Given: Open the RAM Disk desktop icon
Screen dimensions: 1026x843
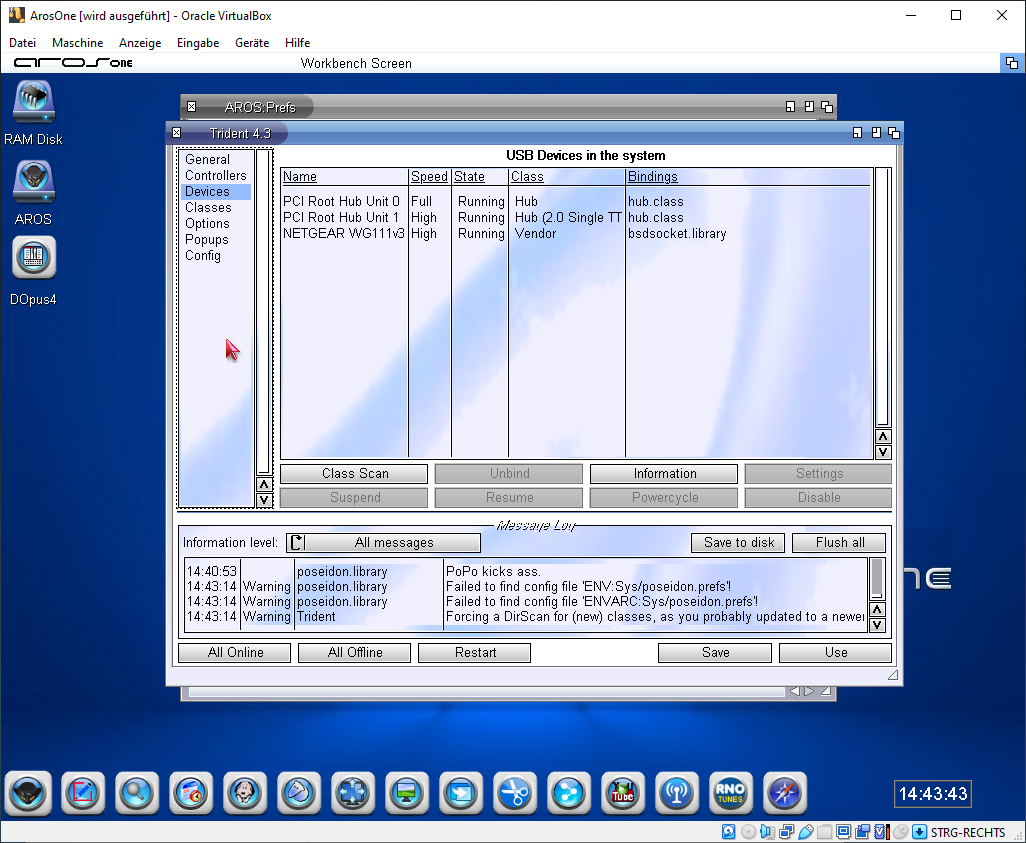Looking at the screenshot, I should coord(34,104).
